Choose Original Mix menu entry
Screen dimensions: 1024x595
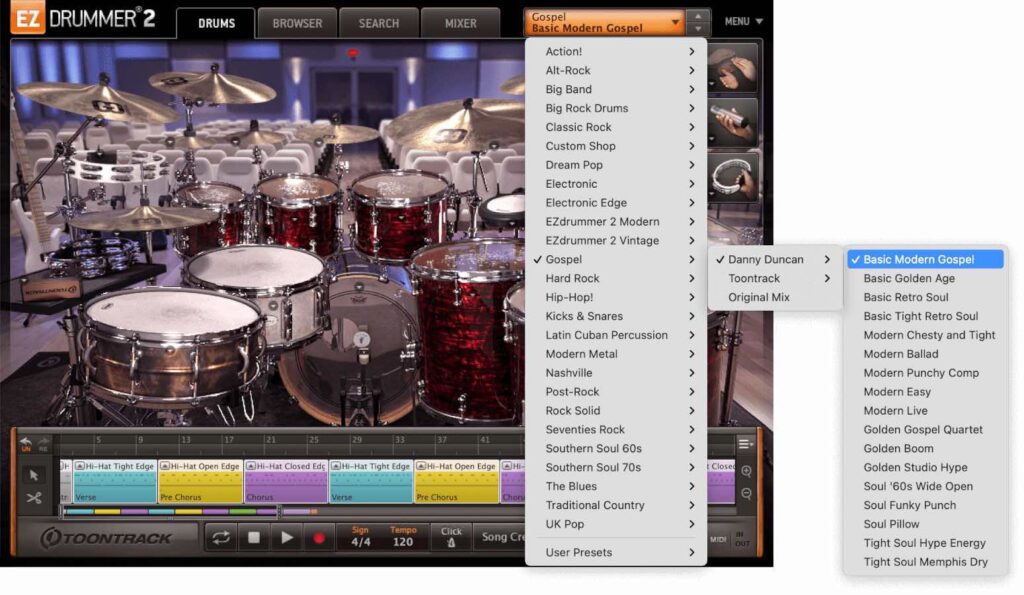coord(774,297)
